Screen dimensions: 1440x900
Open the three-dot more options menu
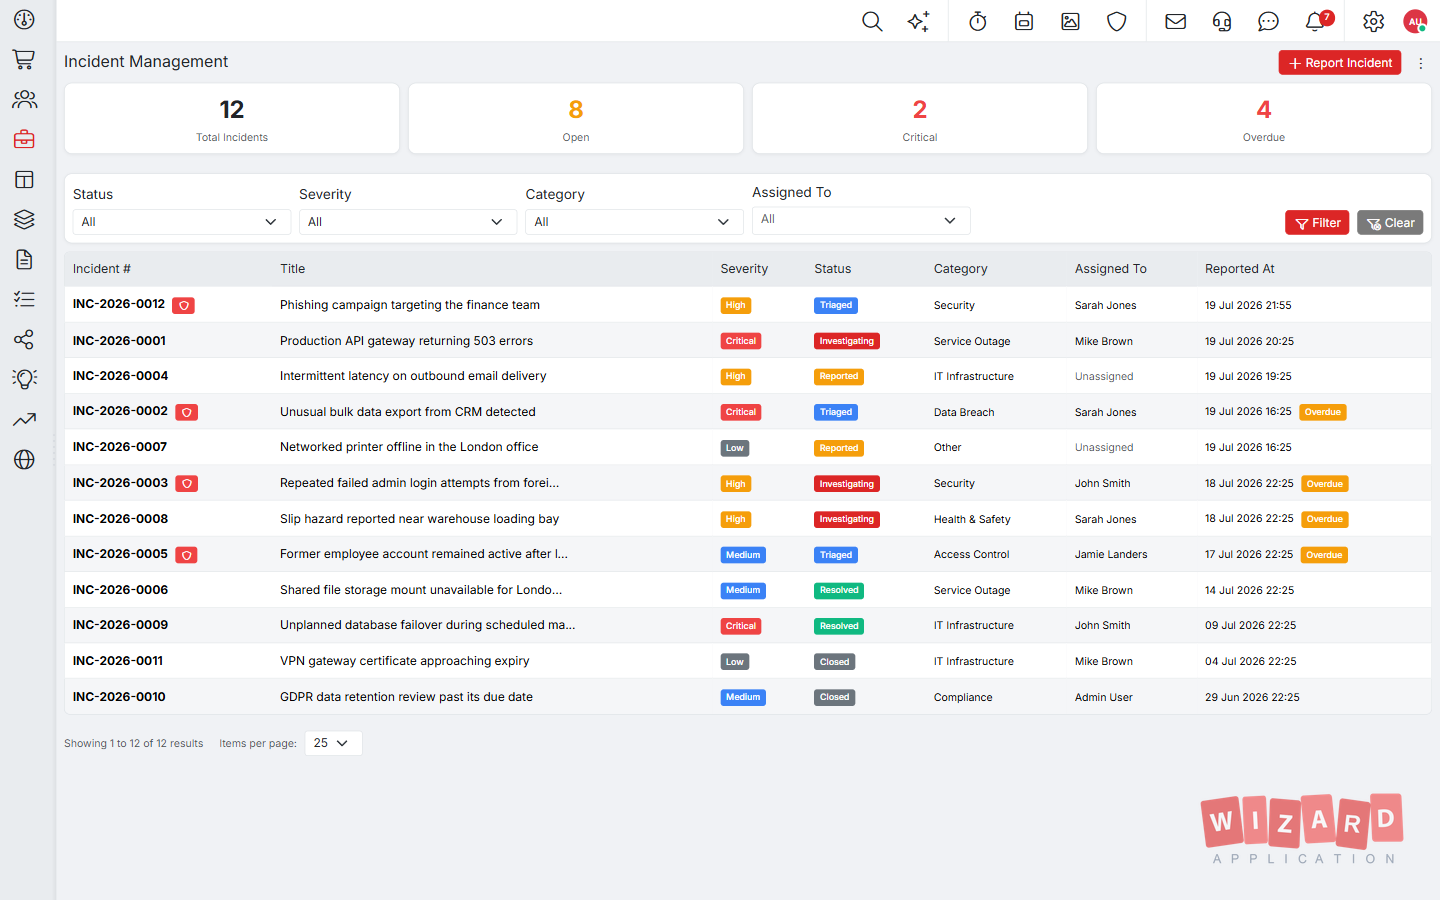[x=1421, y=63]
